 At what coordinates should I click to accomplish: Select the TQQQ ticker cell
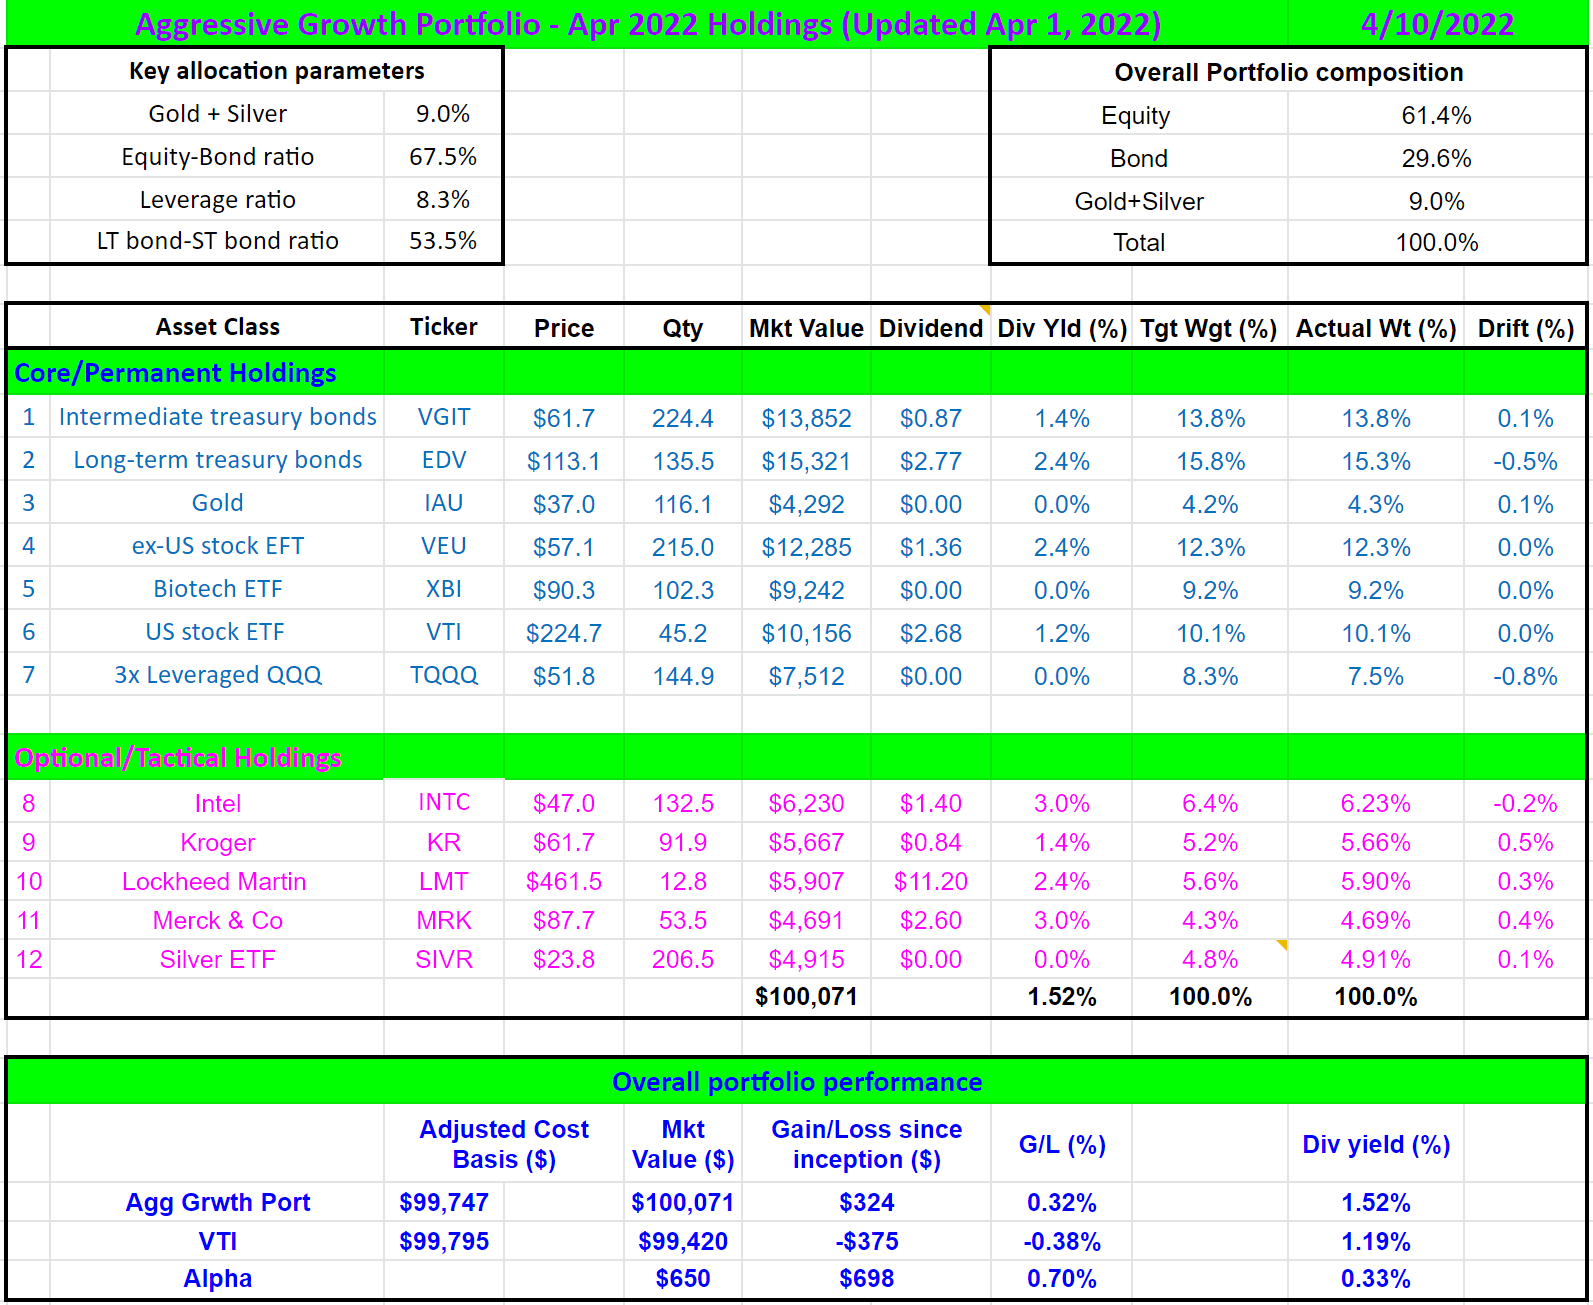tap(443, 675)
